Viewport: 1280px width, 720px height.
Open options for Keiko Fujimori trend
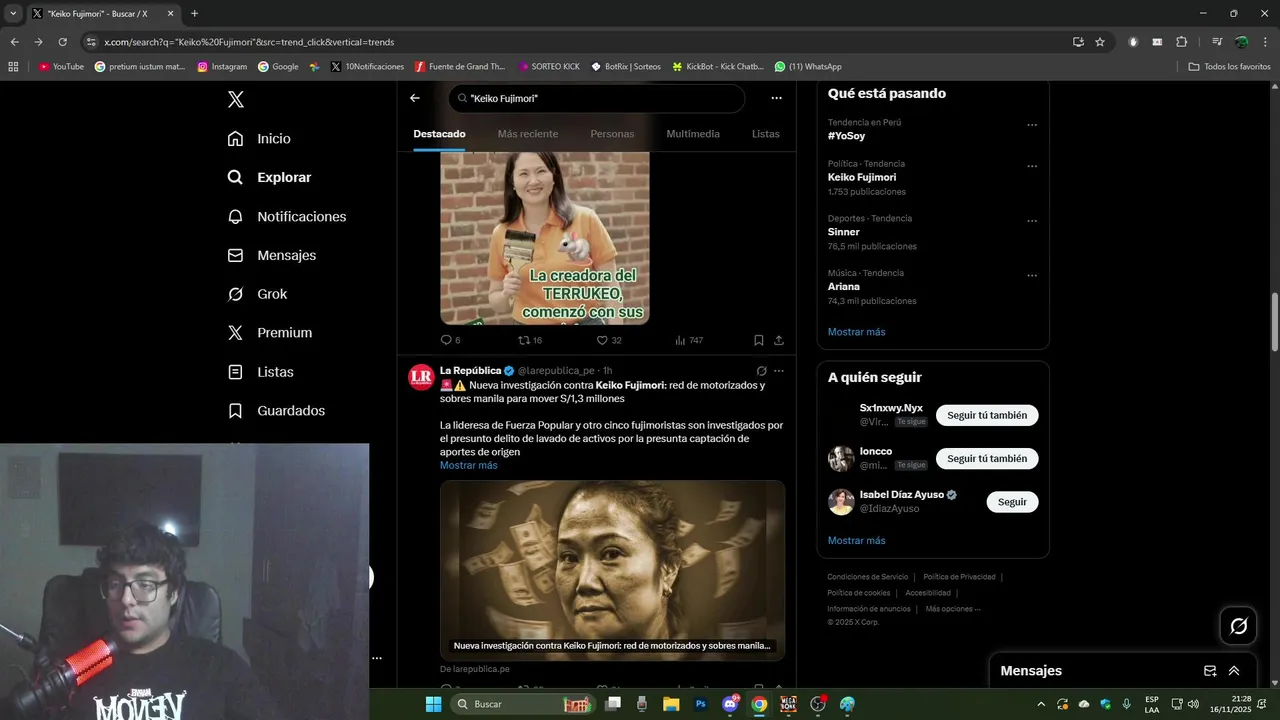coord(1032,166)
